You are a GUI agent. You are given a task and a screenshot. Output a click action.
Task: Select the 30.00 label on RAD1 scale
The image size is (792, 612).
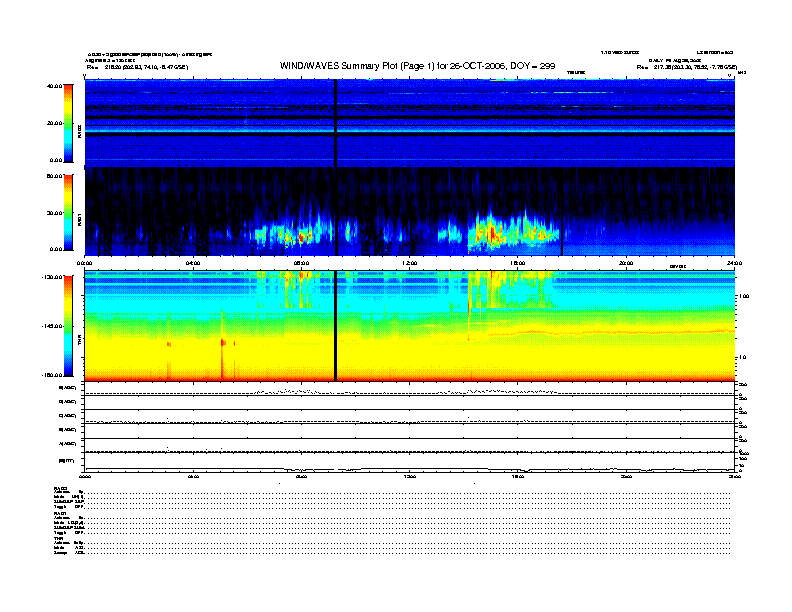pyautogui.click(x=54, y=213)
